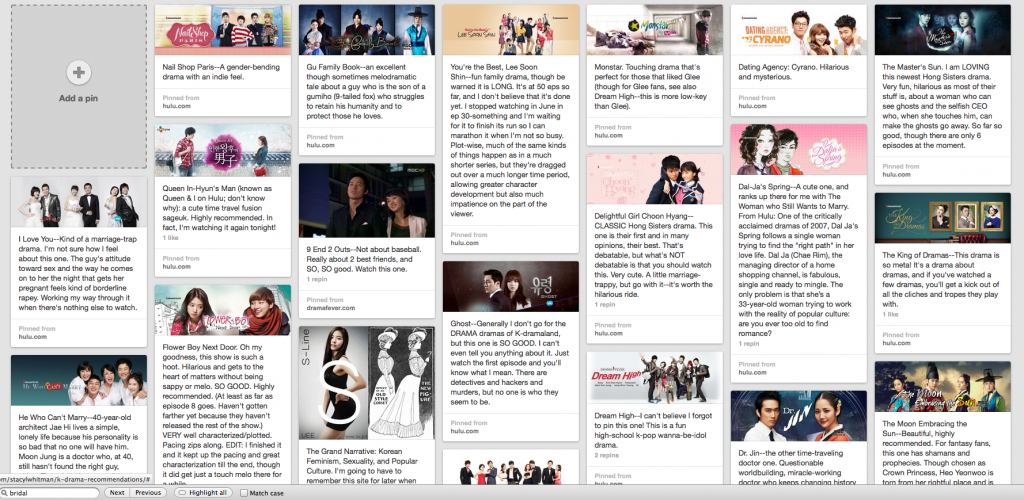Open The Moon Embracing the Sun image

[x=942, y=386]
